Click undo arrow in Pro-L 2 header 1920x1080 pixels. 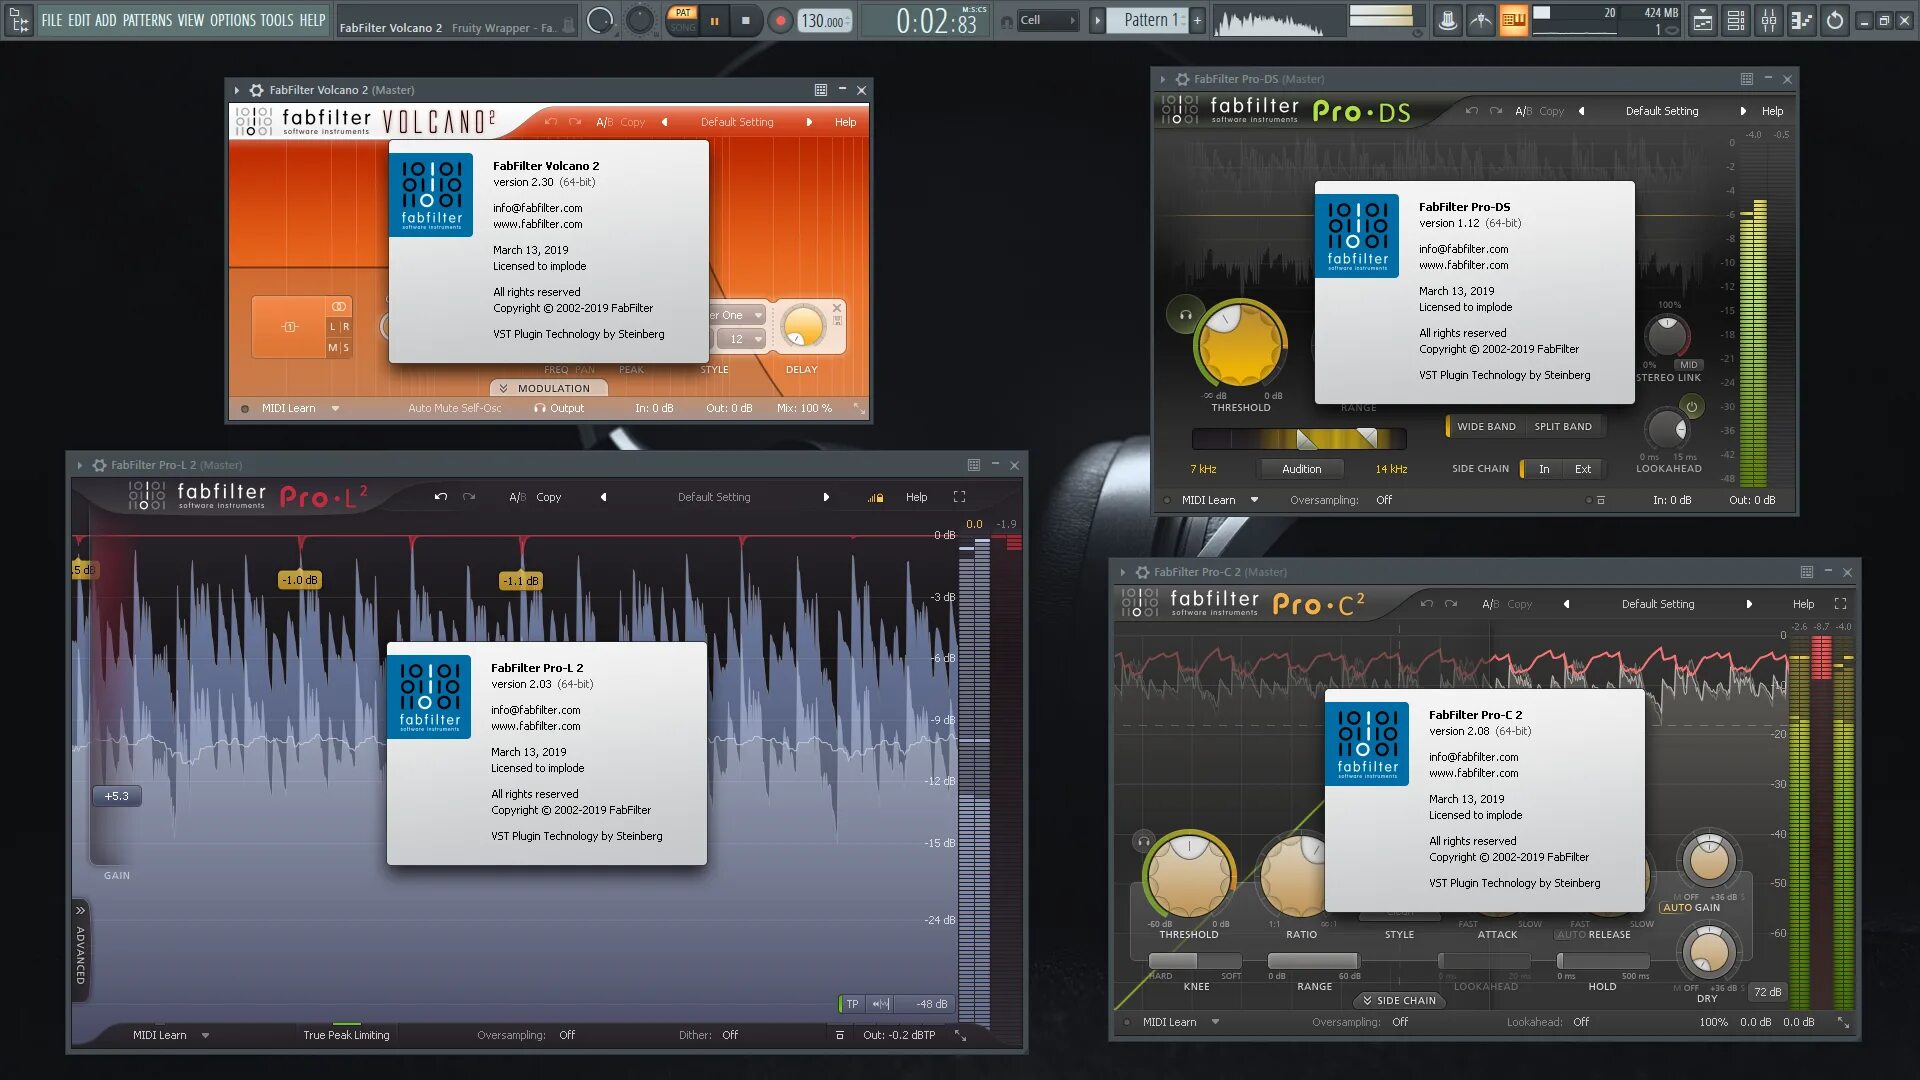(x=440, y=497)
